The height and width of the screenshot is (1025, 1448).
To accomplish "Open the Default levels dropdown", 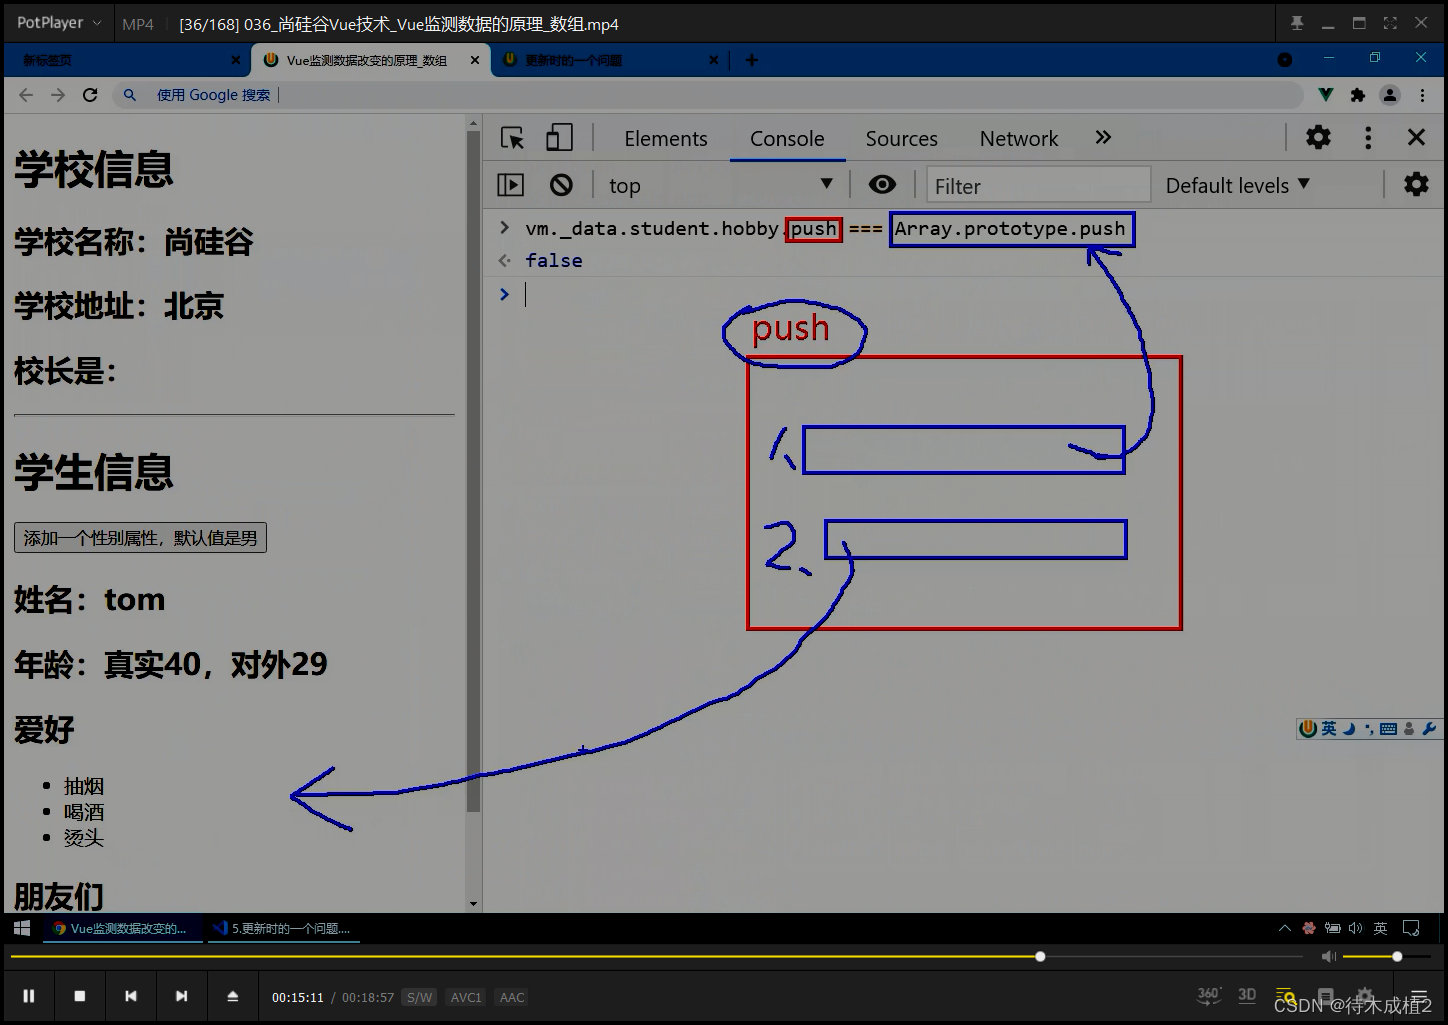I will 1237,186.
